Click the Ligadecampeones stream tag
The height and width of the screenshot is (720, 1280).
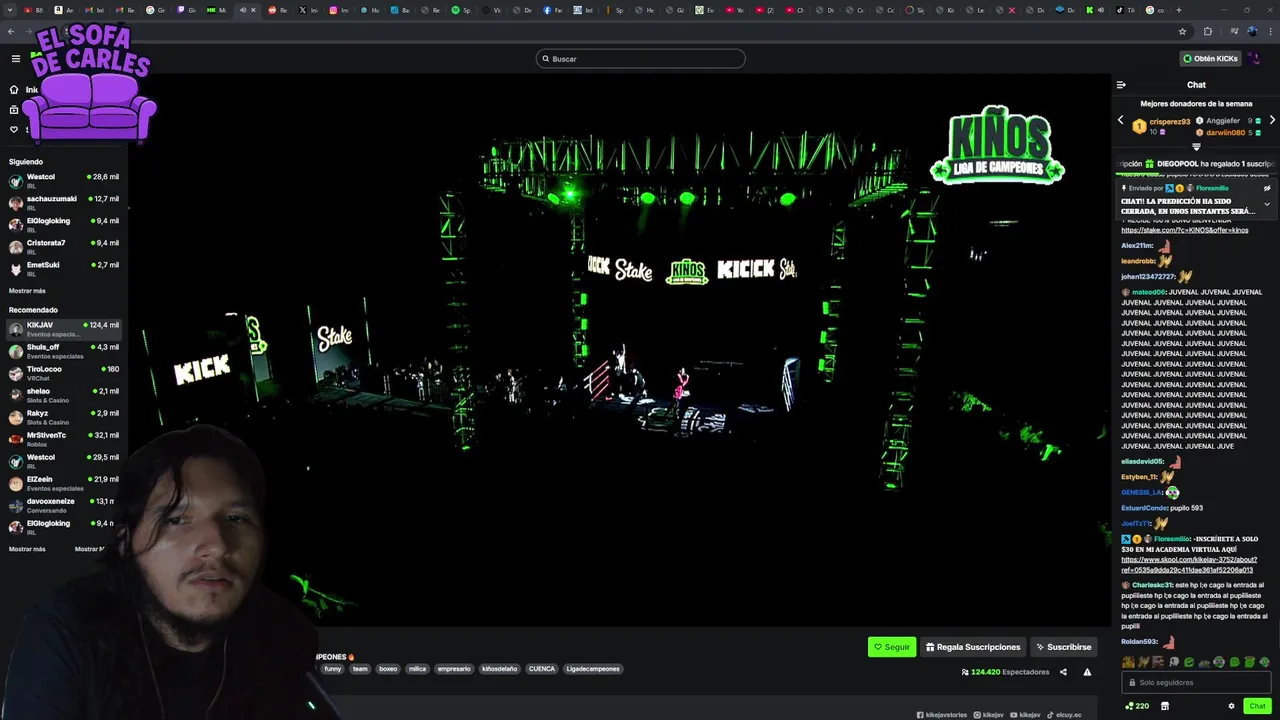click(x=593, y=669)
